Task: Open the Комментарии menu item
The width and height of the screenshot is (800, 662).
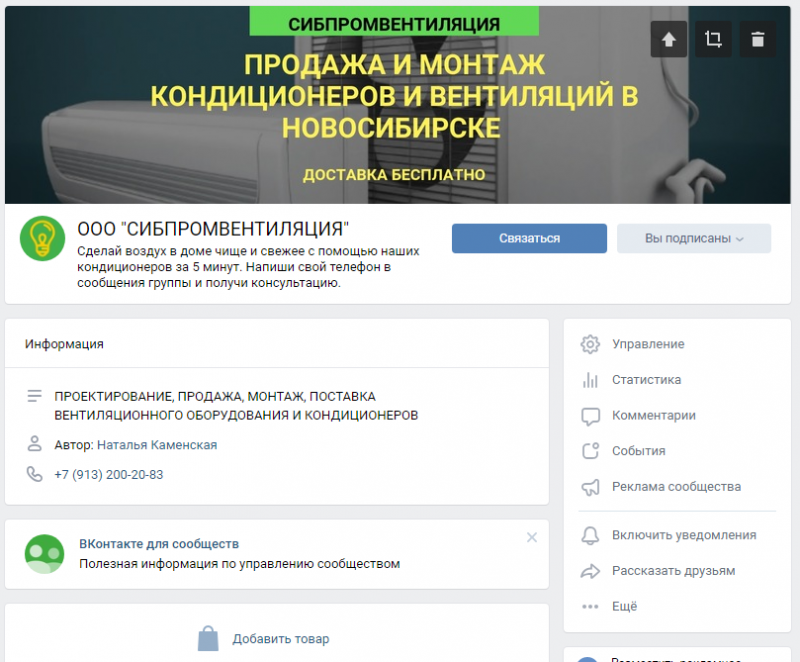Action: coord(654,416)
